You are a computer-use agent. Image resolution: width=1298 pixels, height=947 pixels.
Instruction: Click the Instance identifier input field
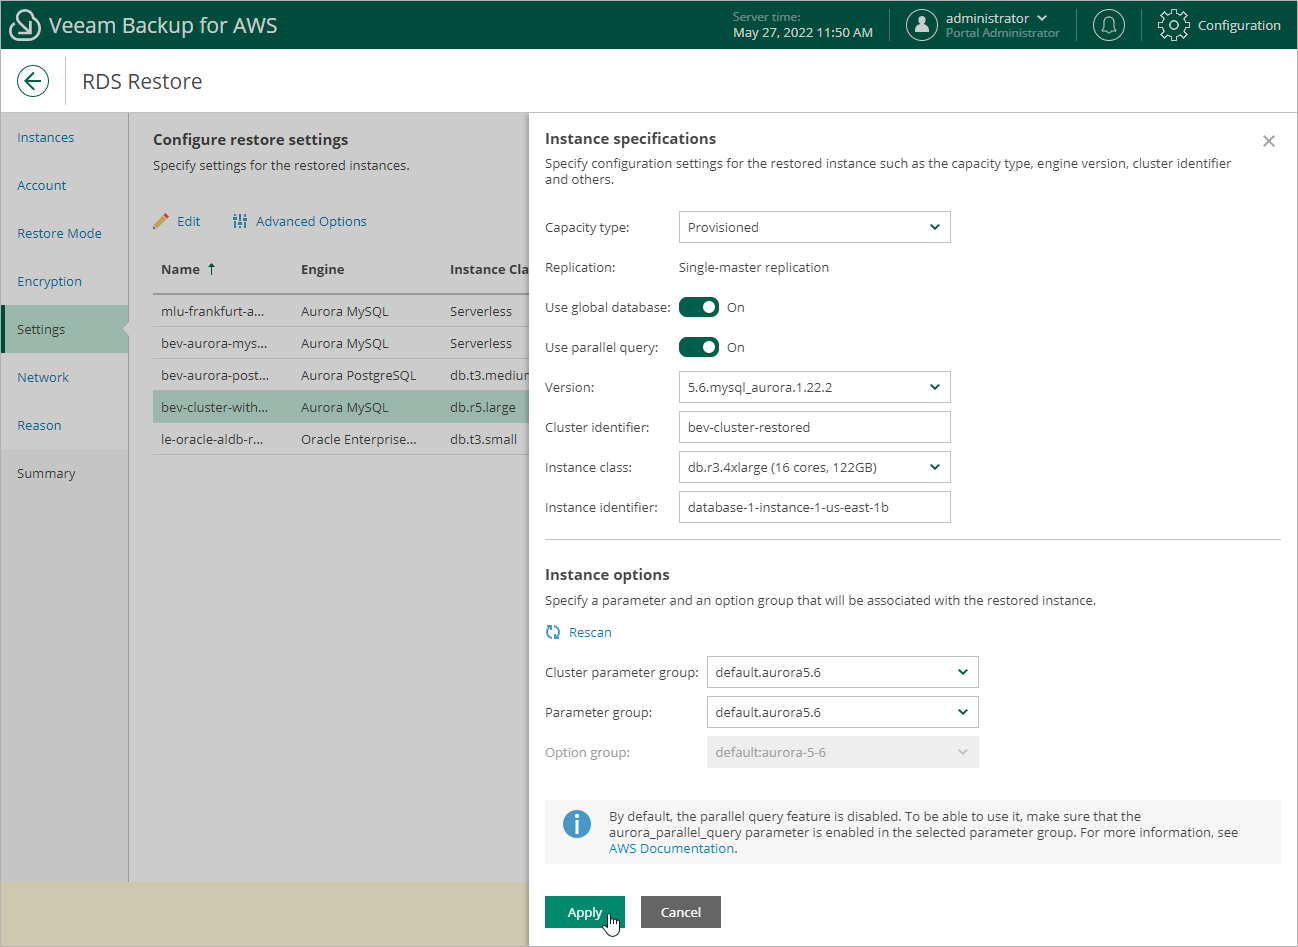coord(814,507)
